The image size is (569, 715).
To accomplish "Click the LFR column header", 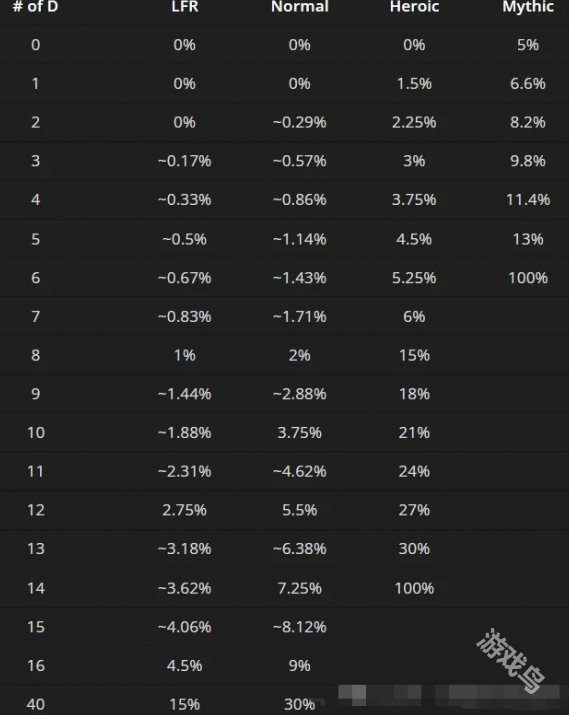I will coord(185,6).
